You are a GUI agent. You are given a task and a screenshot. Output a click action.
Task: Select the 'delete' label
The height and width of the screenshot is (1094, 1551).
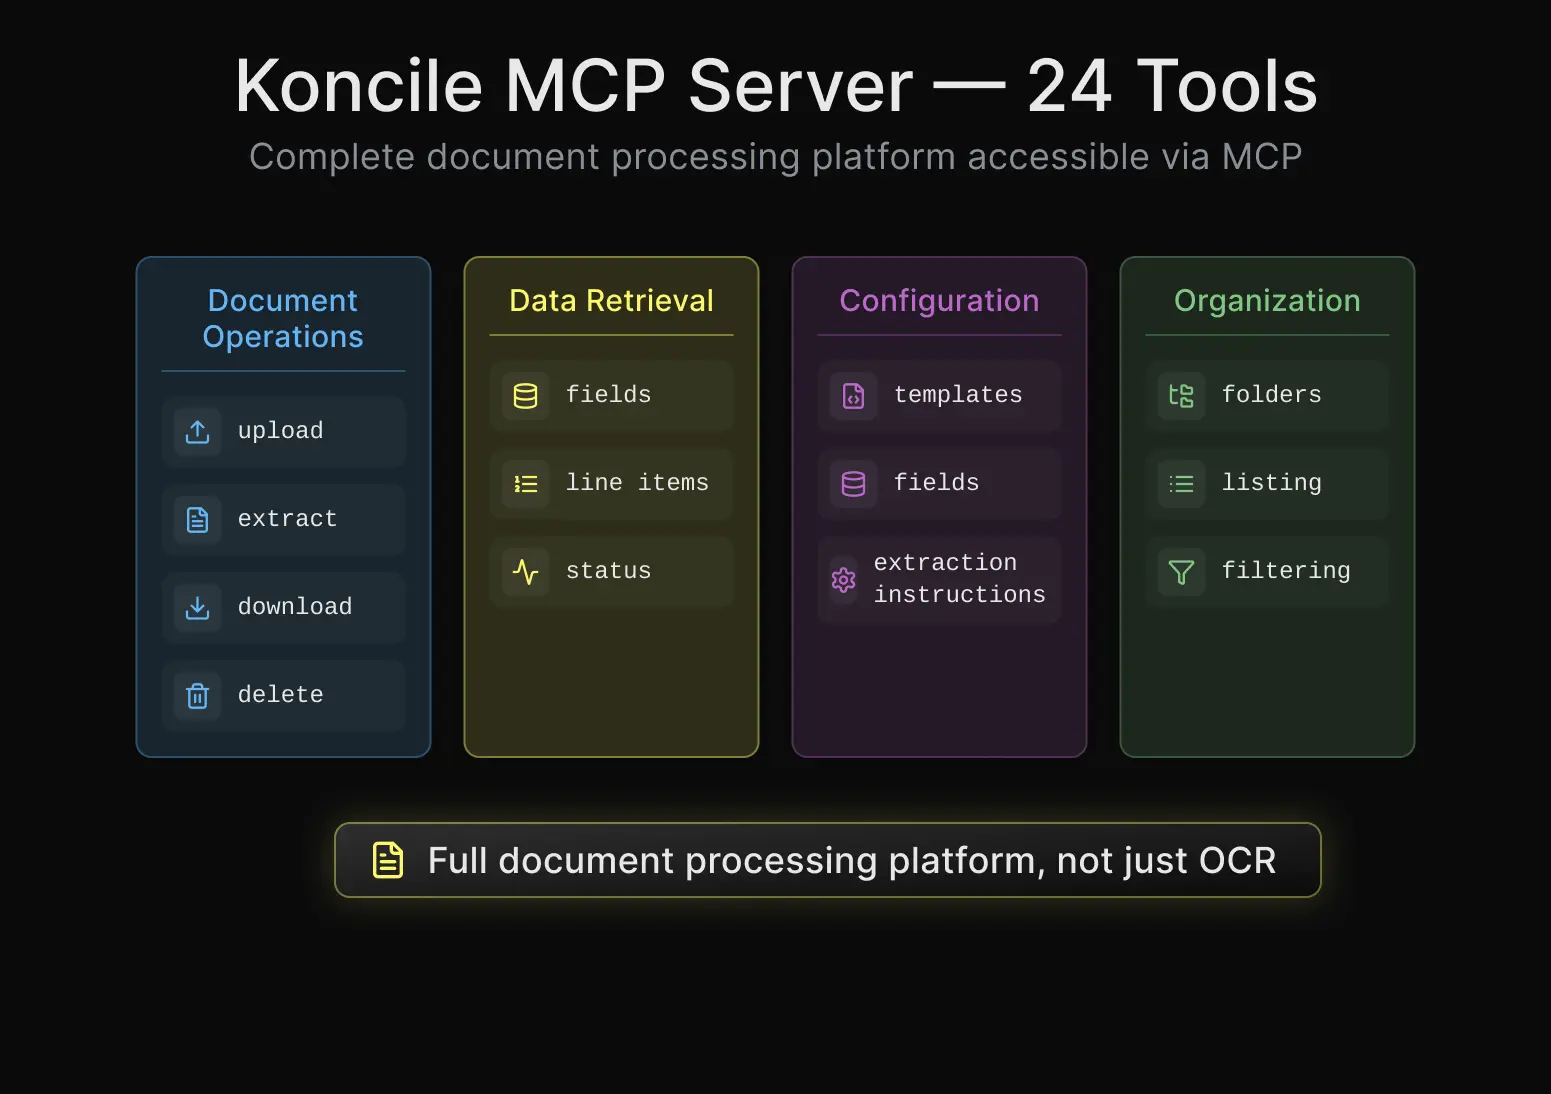(x=281, y=695)
